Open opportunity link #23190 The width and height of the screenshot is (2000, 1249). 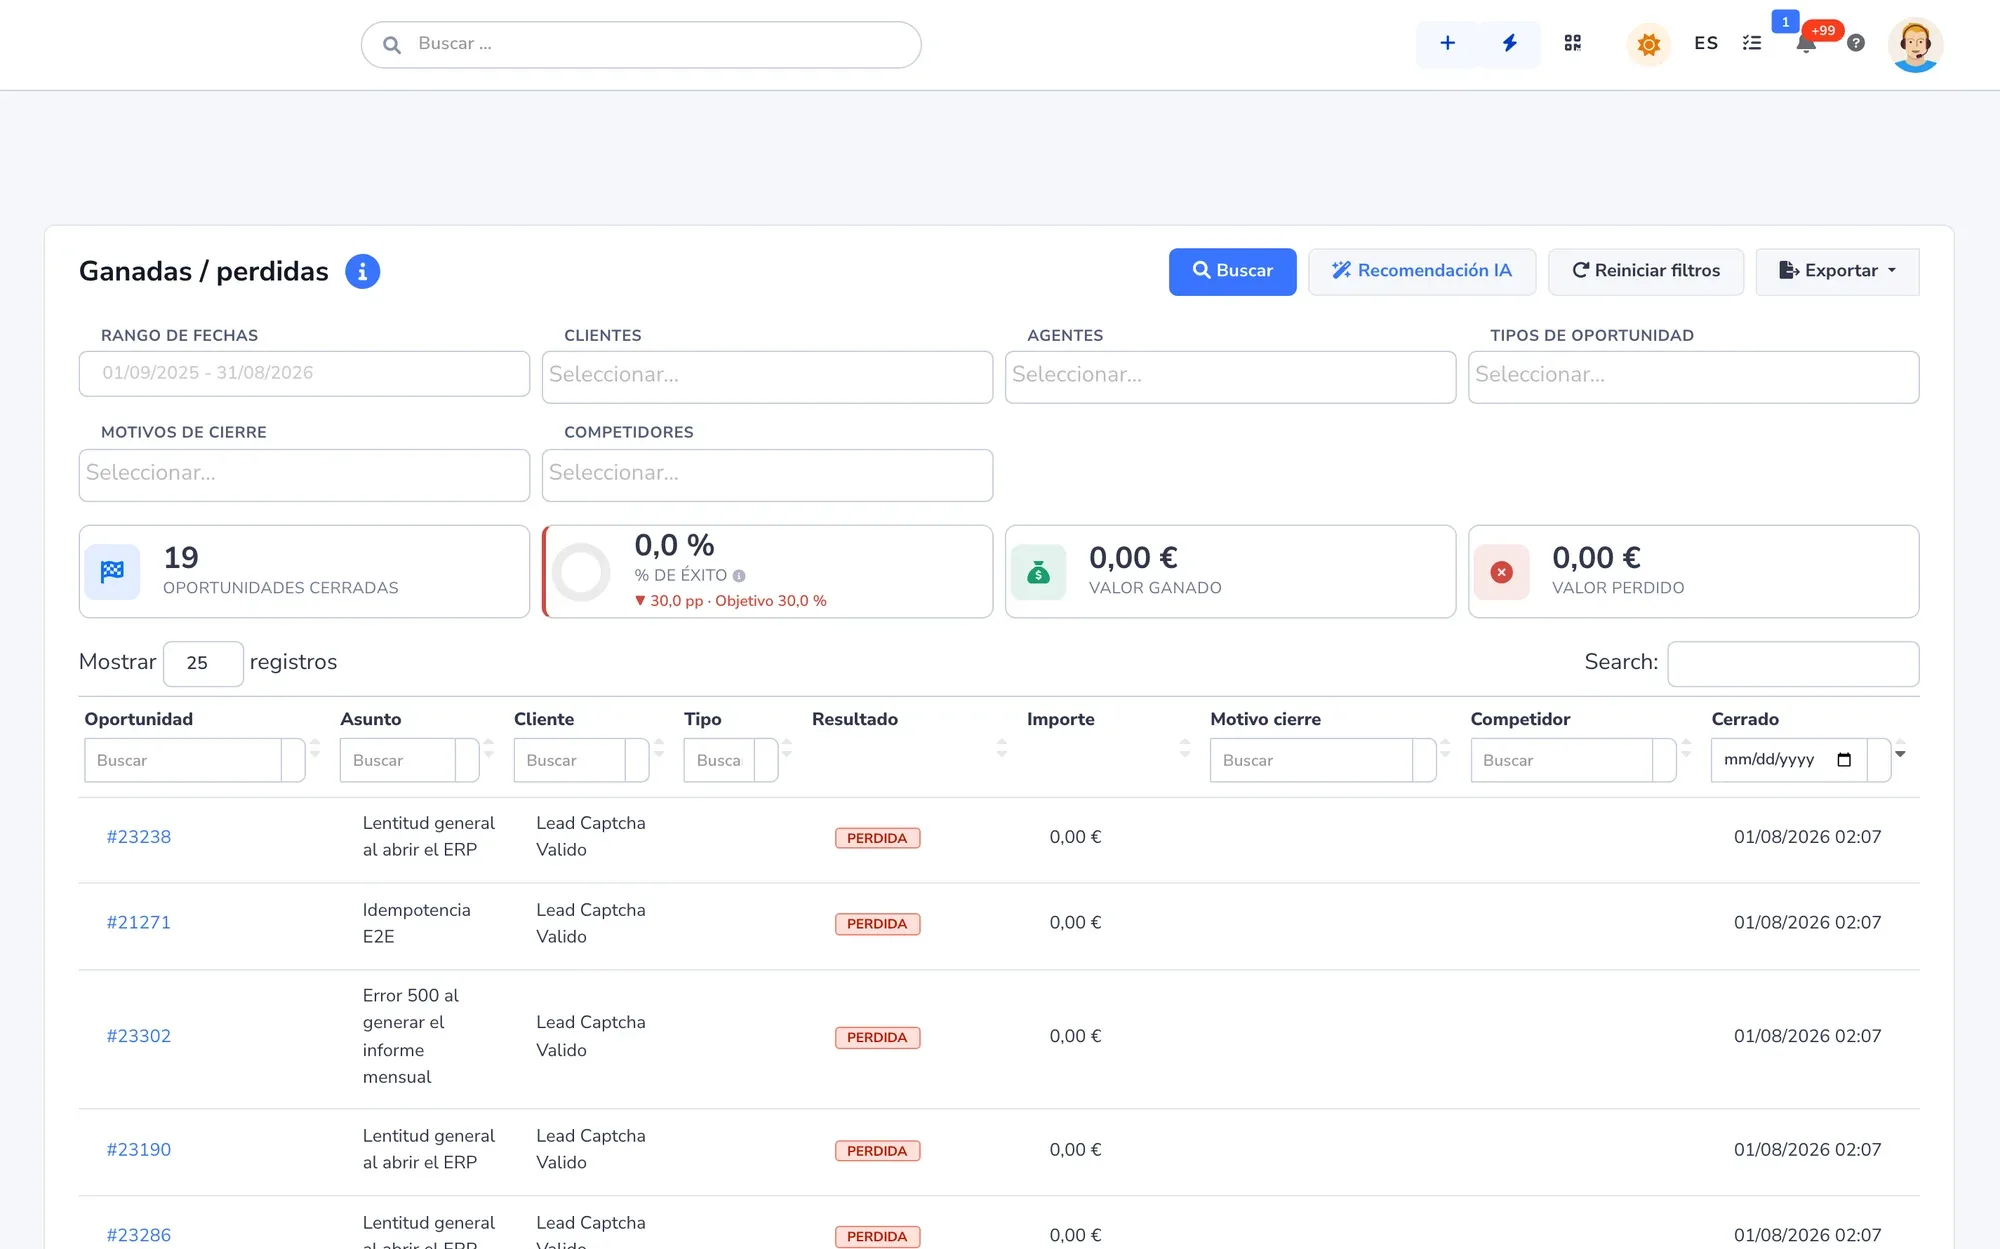click(x=139, y=1150)
